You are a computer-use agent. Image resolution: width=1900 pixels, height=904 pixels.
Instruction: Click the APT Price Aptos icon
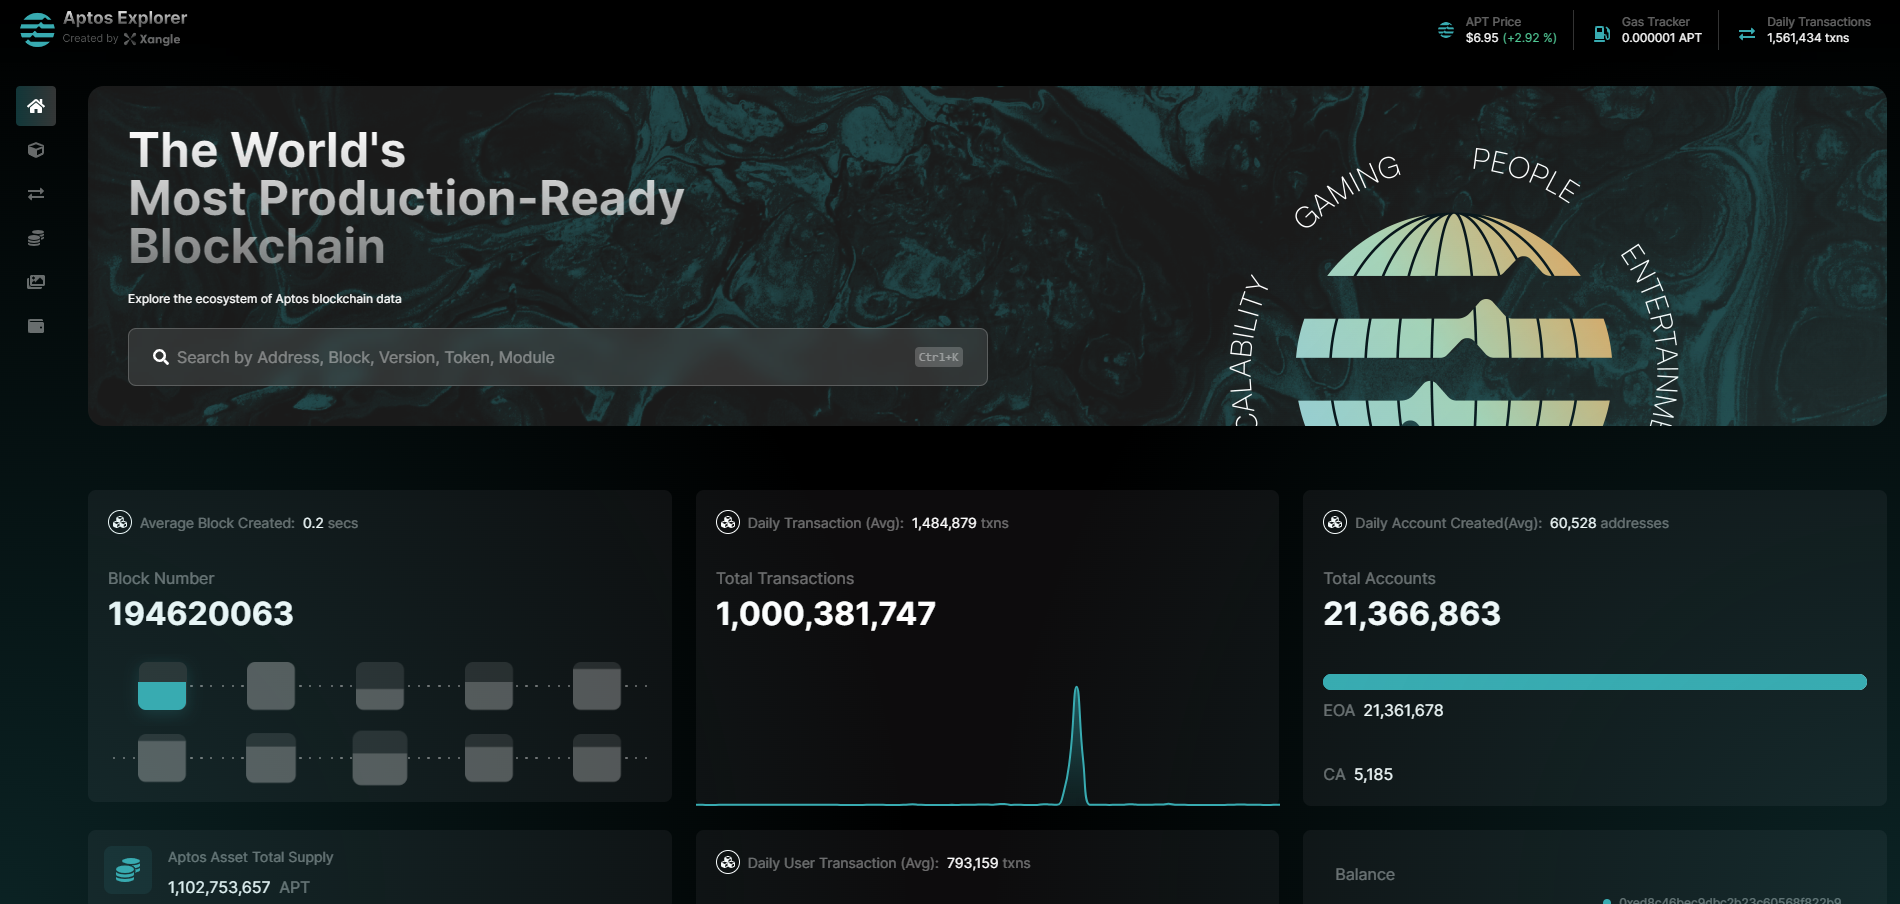pos(1446,30)
